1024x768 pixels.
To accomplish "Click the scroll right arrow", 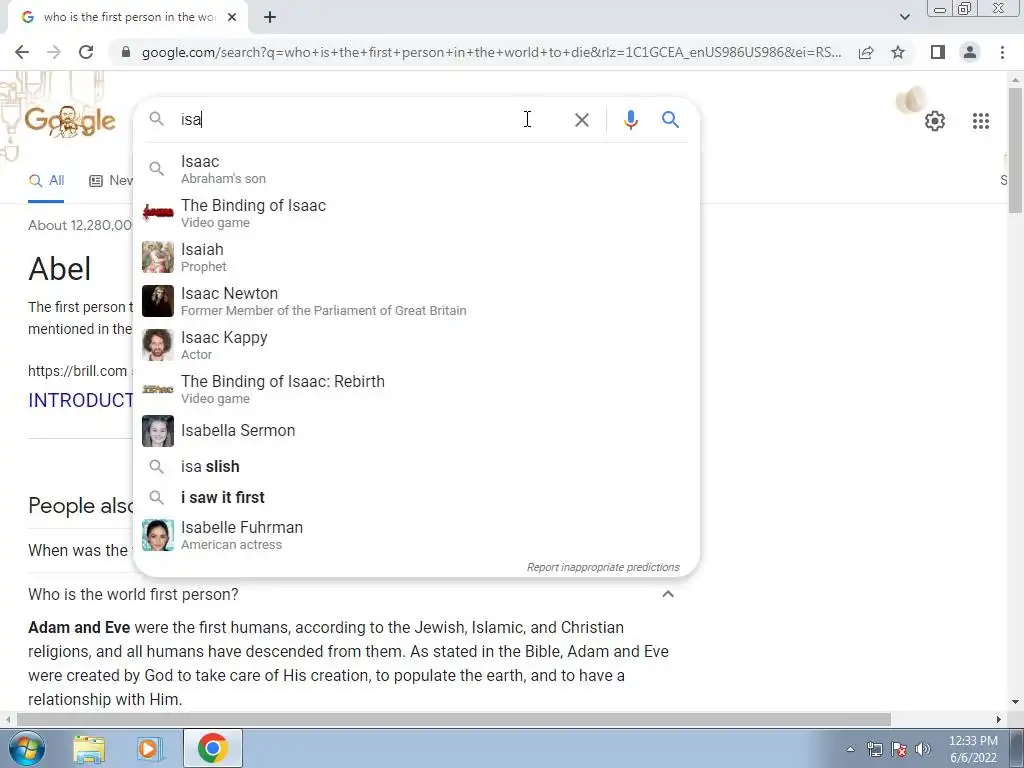I will (999, 719).
